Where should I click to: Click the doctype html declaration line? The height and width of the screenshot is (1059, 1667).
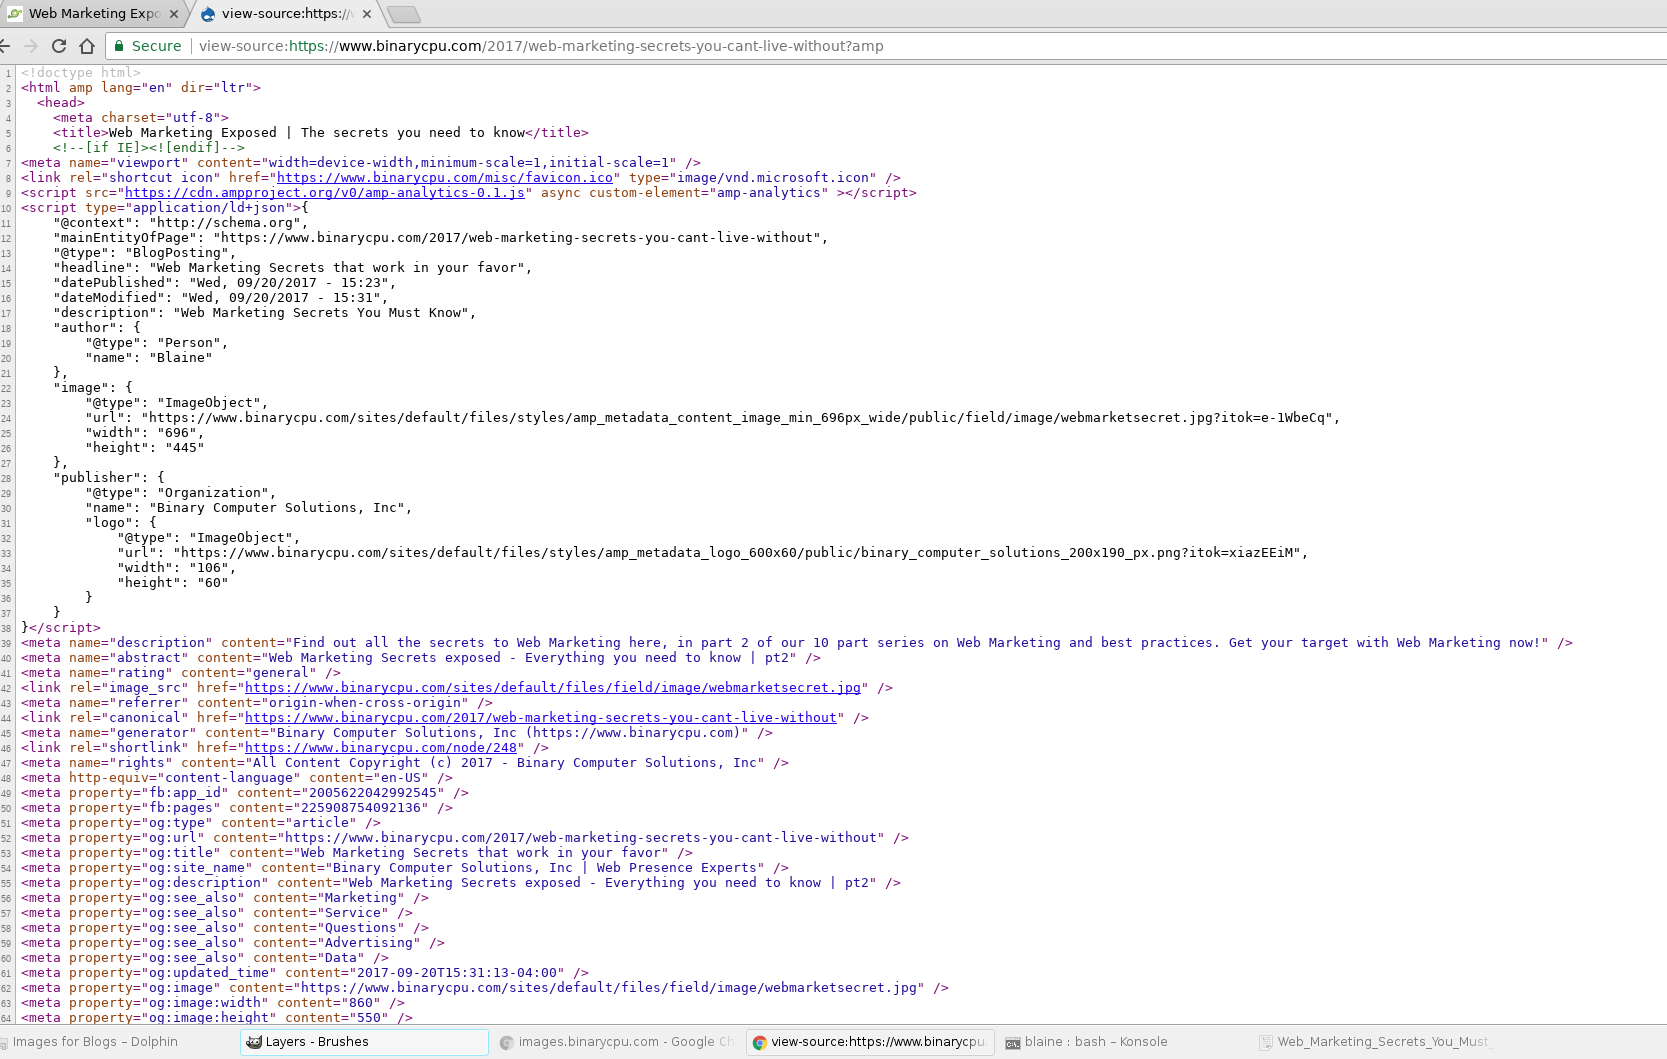pyautogui.click(x=81, y=73)
